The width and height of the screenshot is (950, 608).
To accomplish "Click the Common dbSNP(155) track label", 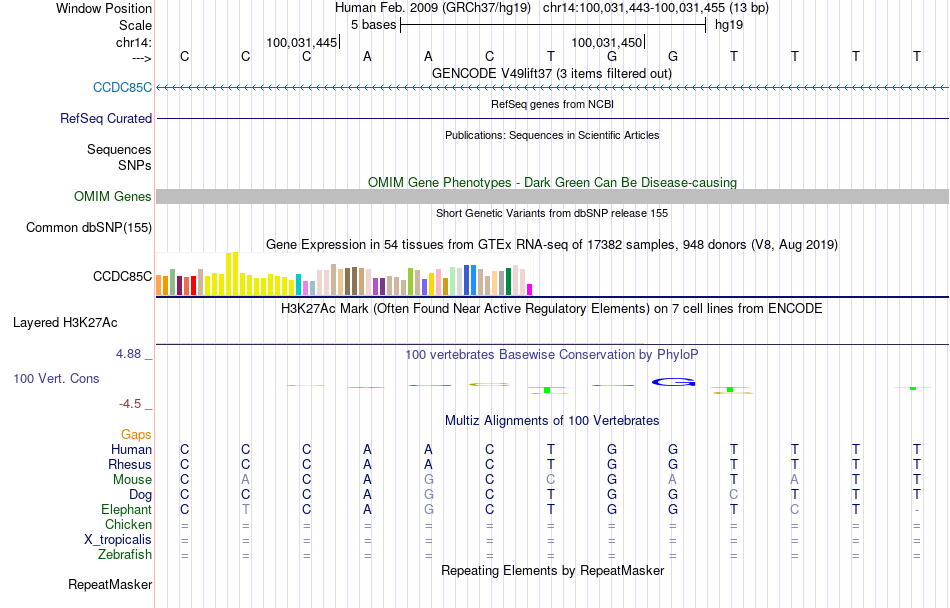I will pyautogui.click(x=88, y=228).
